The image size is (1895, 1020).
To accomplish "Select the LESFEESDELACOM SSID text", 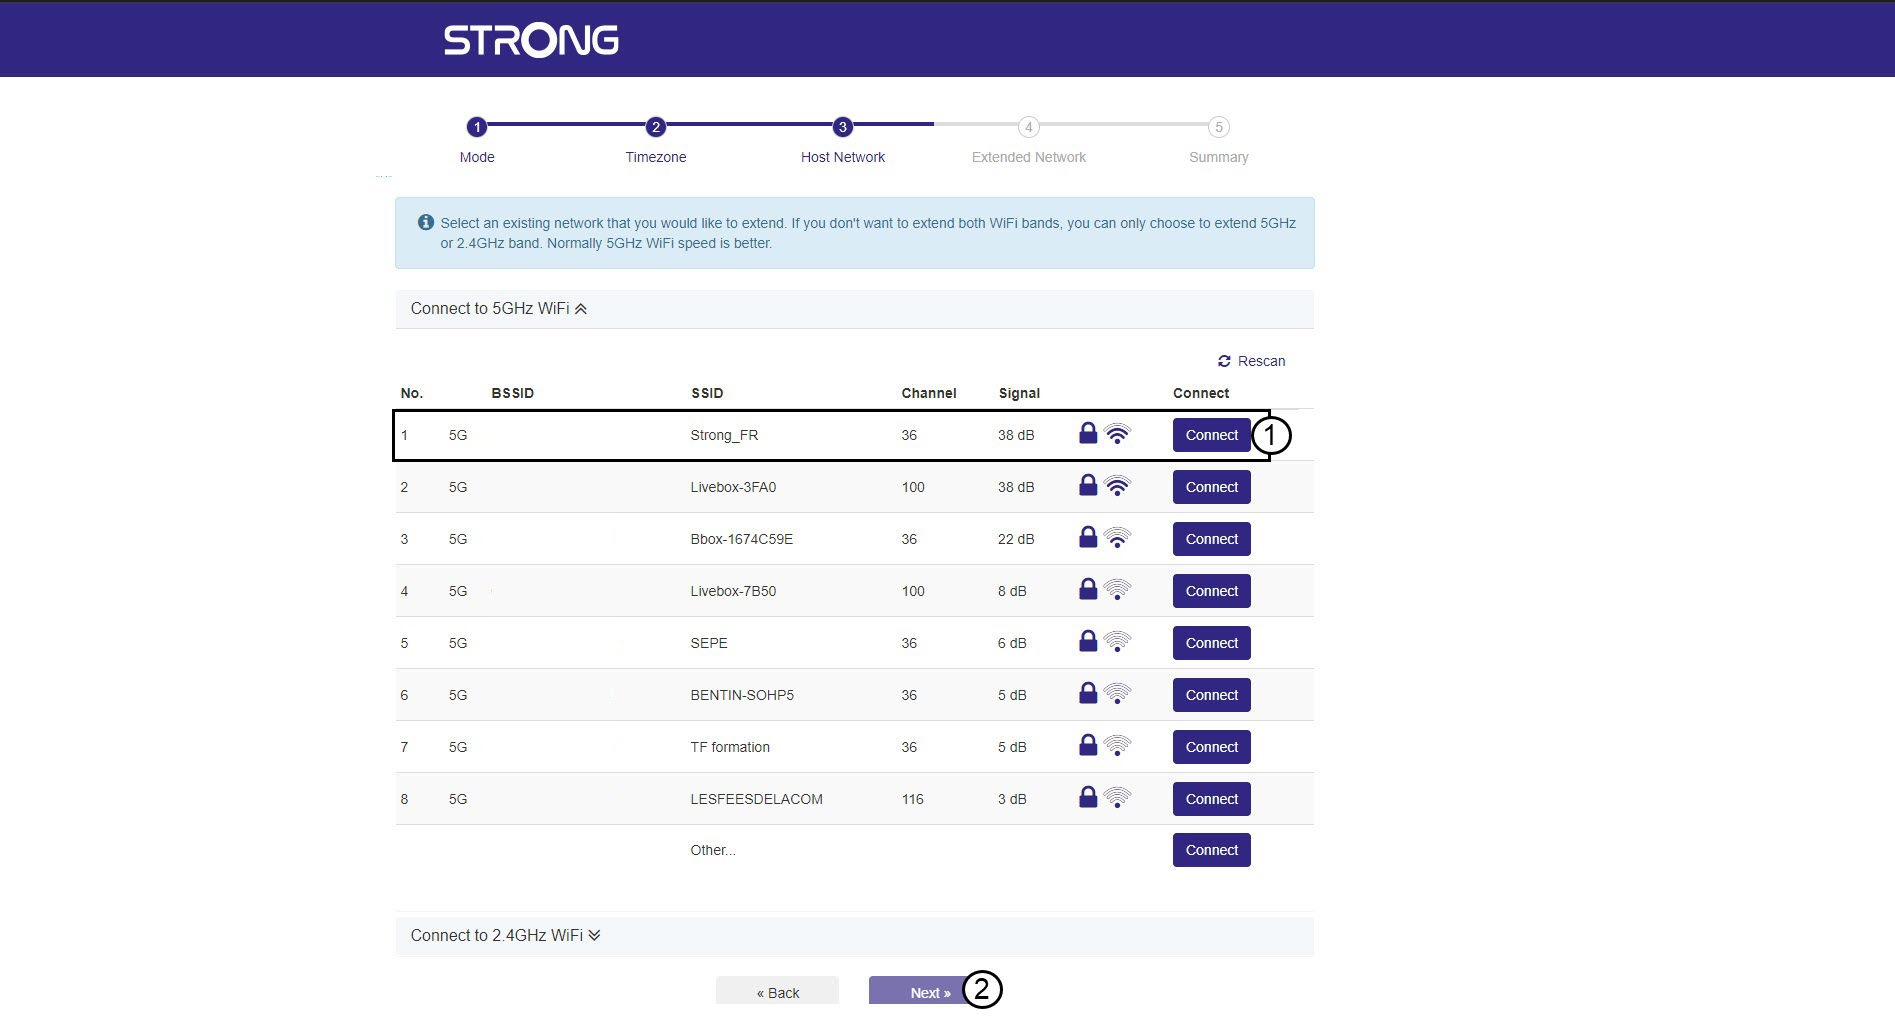I will tap(756, 799).
